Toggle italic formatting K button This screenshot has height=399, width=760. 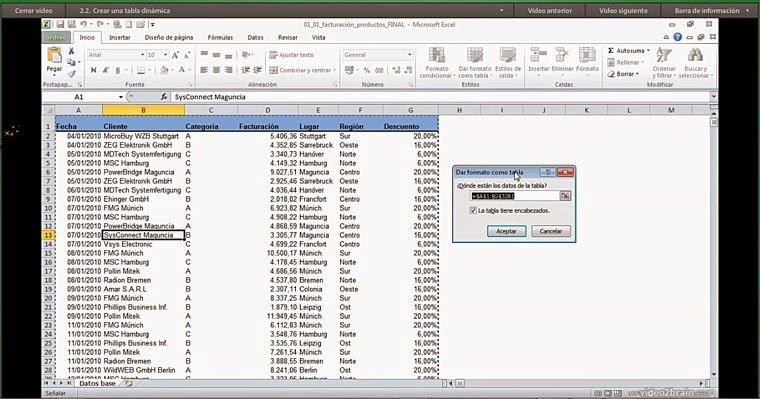tap(105, 70)
